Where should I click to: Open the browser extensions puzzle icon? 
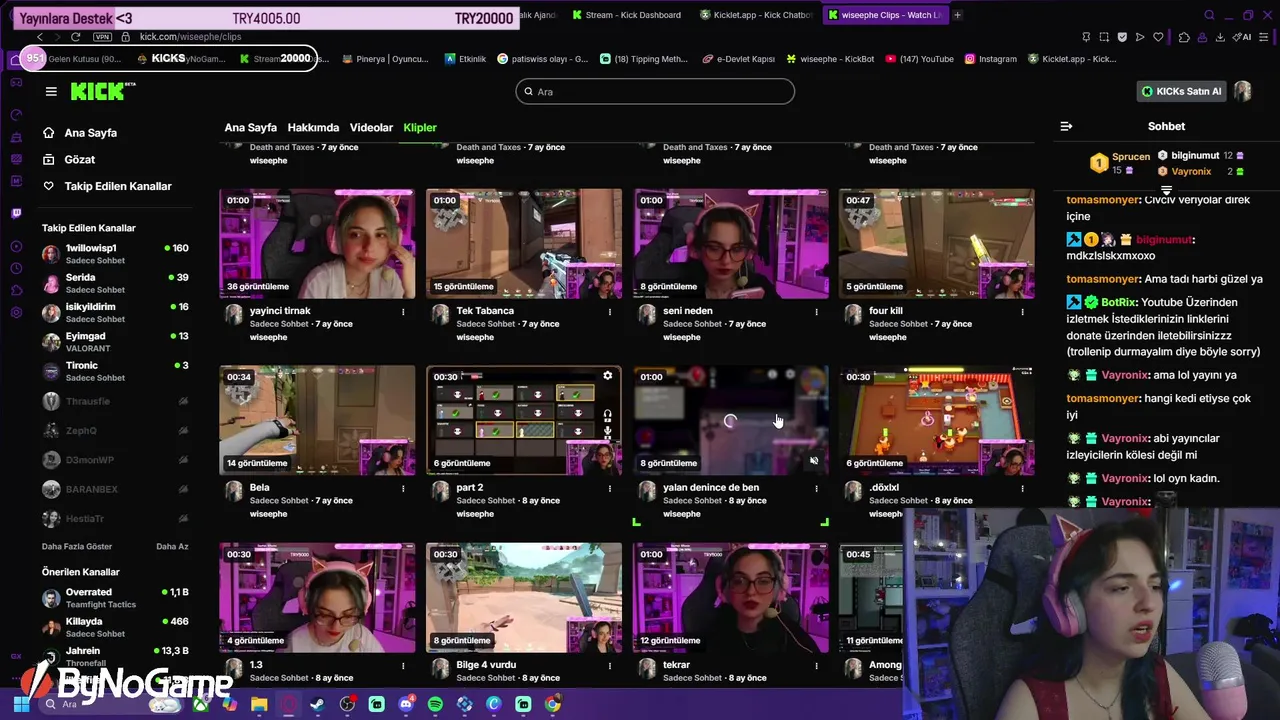pos(1184,37)
